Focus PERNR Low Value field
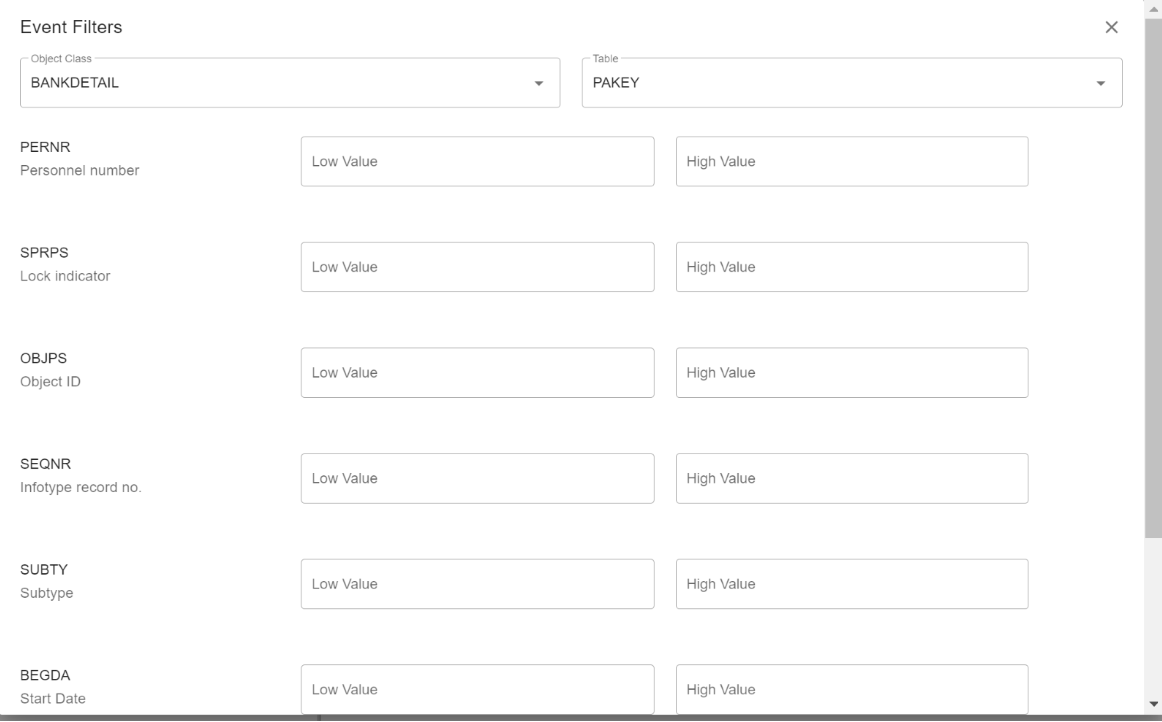Image resolution: width=1162 pixels, height=722 pixels. pos(477,162)
